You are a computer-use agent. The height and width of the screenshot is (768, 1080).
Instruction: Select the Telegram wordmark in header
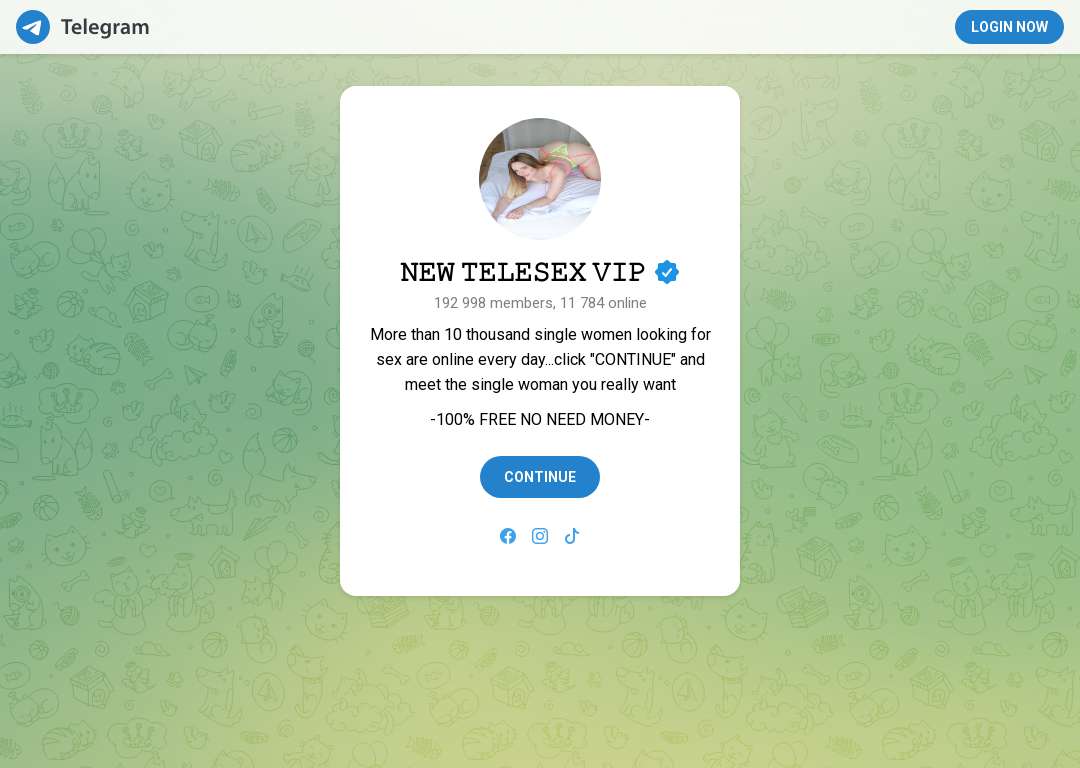point(105,27)
